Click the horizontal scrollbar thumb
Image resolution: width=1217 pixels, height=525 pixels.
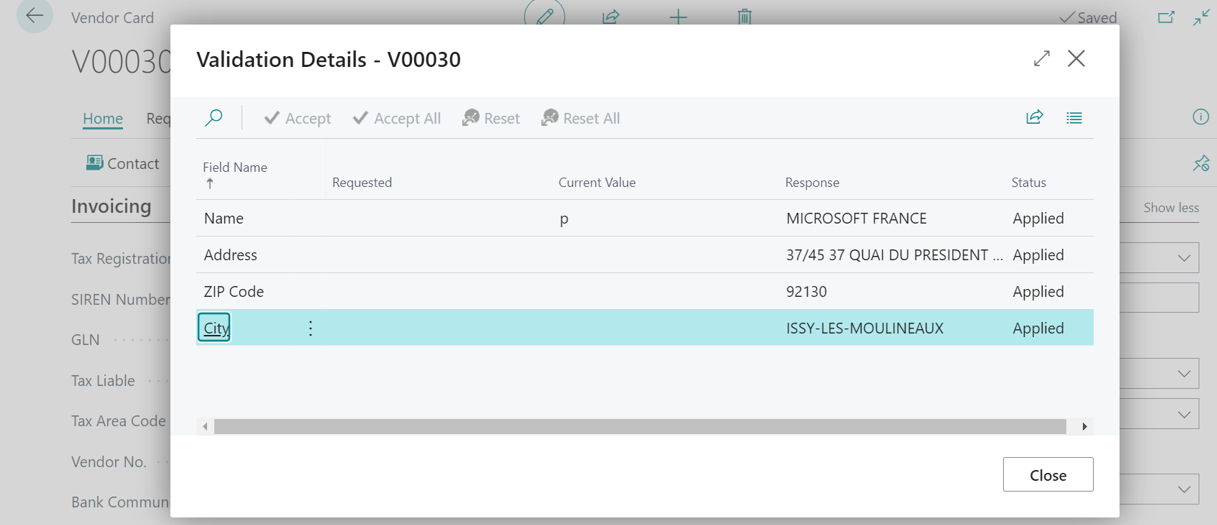[640, 427]
